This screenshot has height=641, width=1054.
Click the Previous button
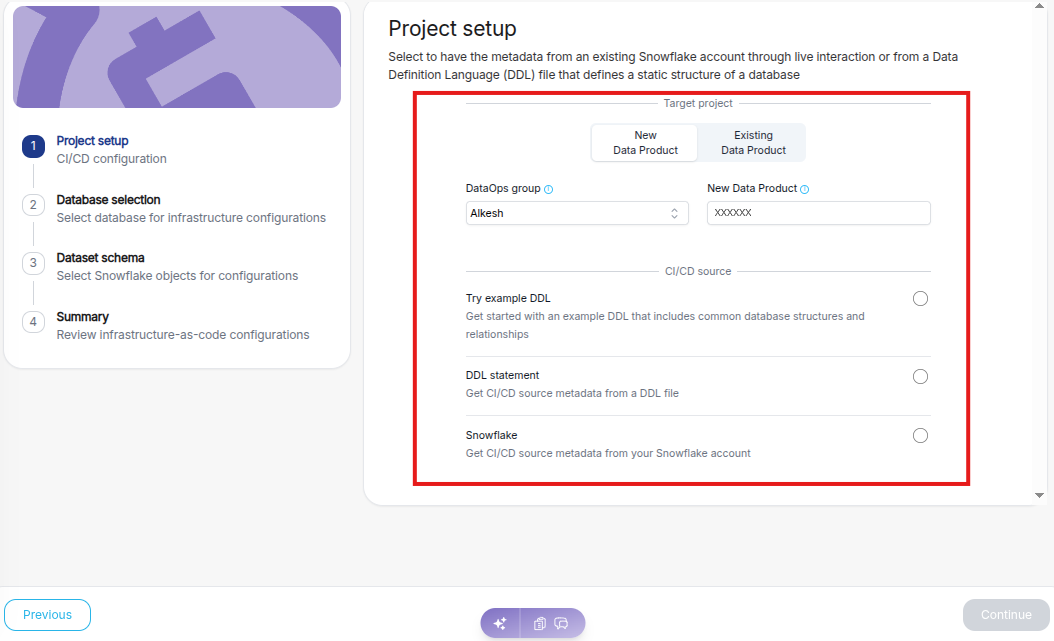coord(47,615)
